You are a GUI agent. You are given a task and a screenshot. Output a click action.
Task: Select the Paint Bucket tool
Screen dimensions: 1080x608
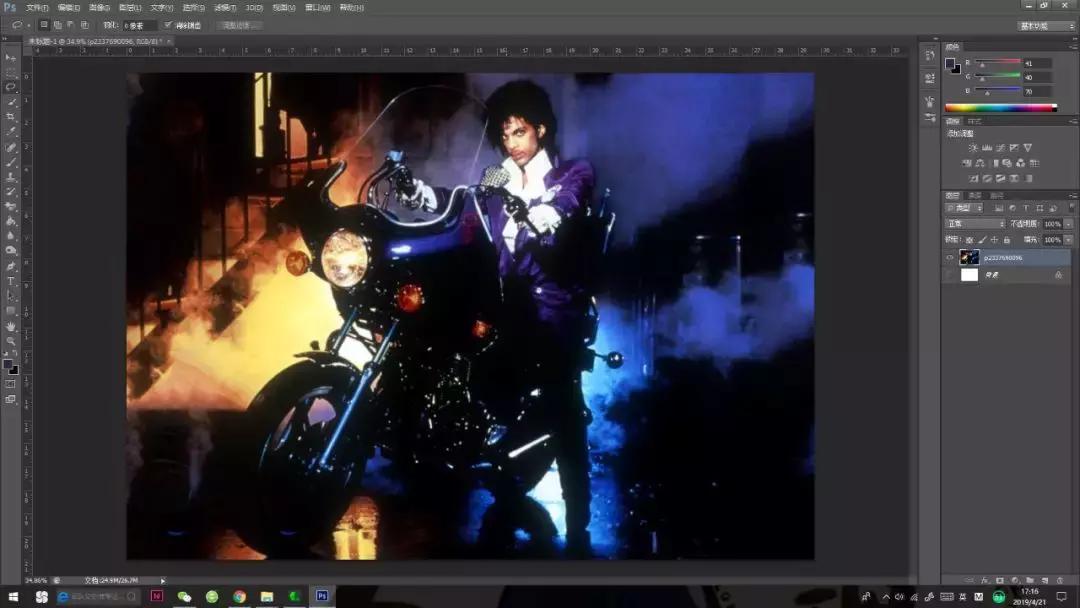coord(10,221)
